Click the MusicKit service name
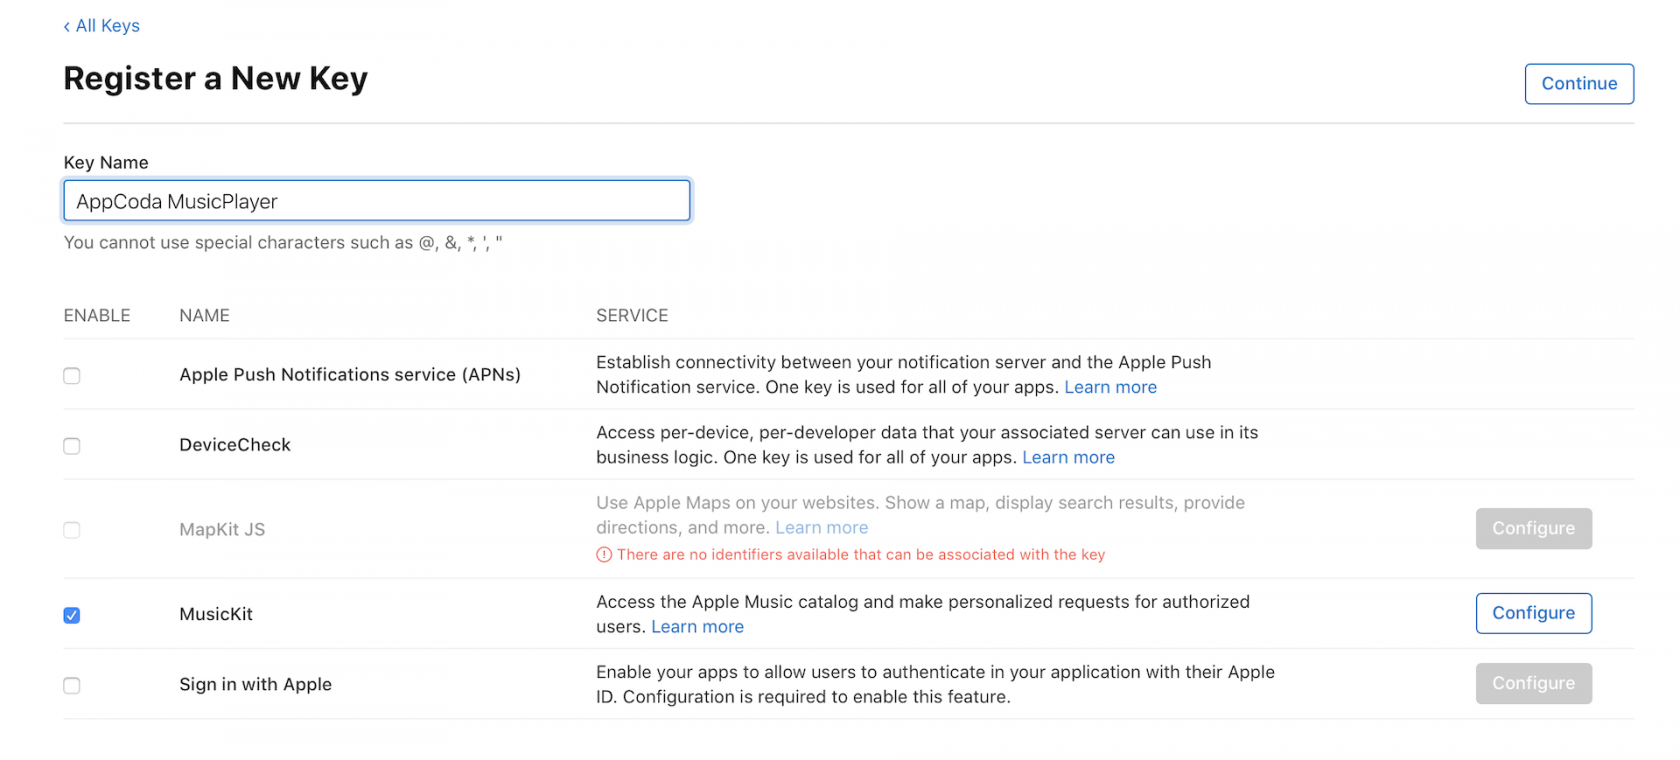Viewport: 1680px width, 760px height. pyautogui.click(x=216, y=614)
